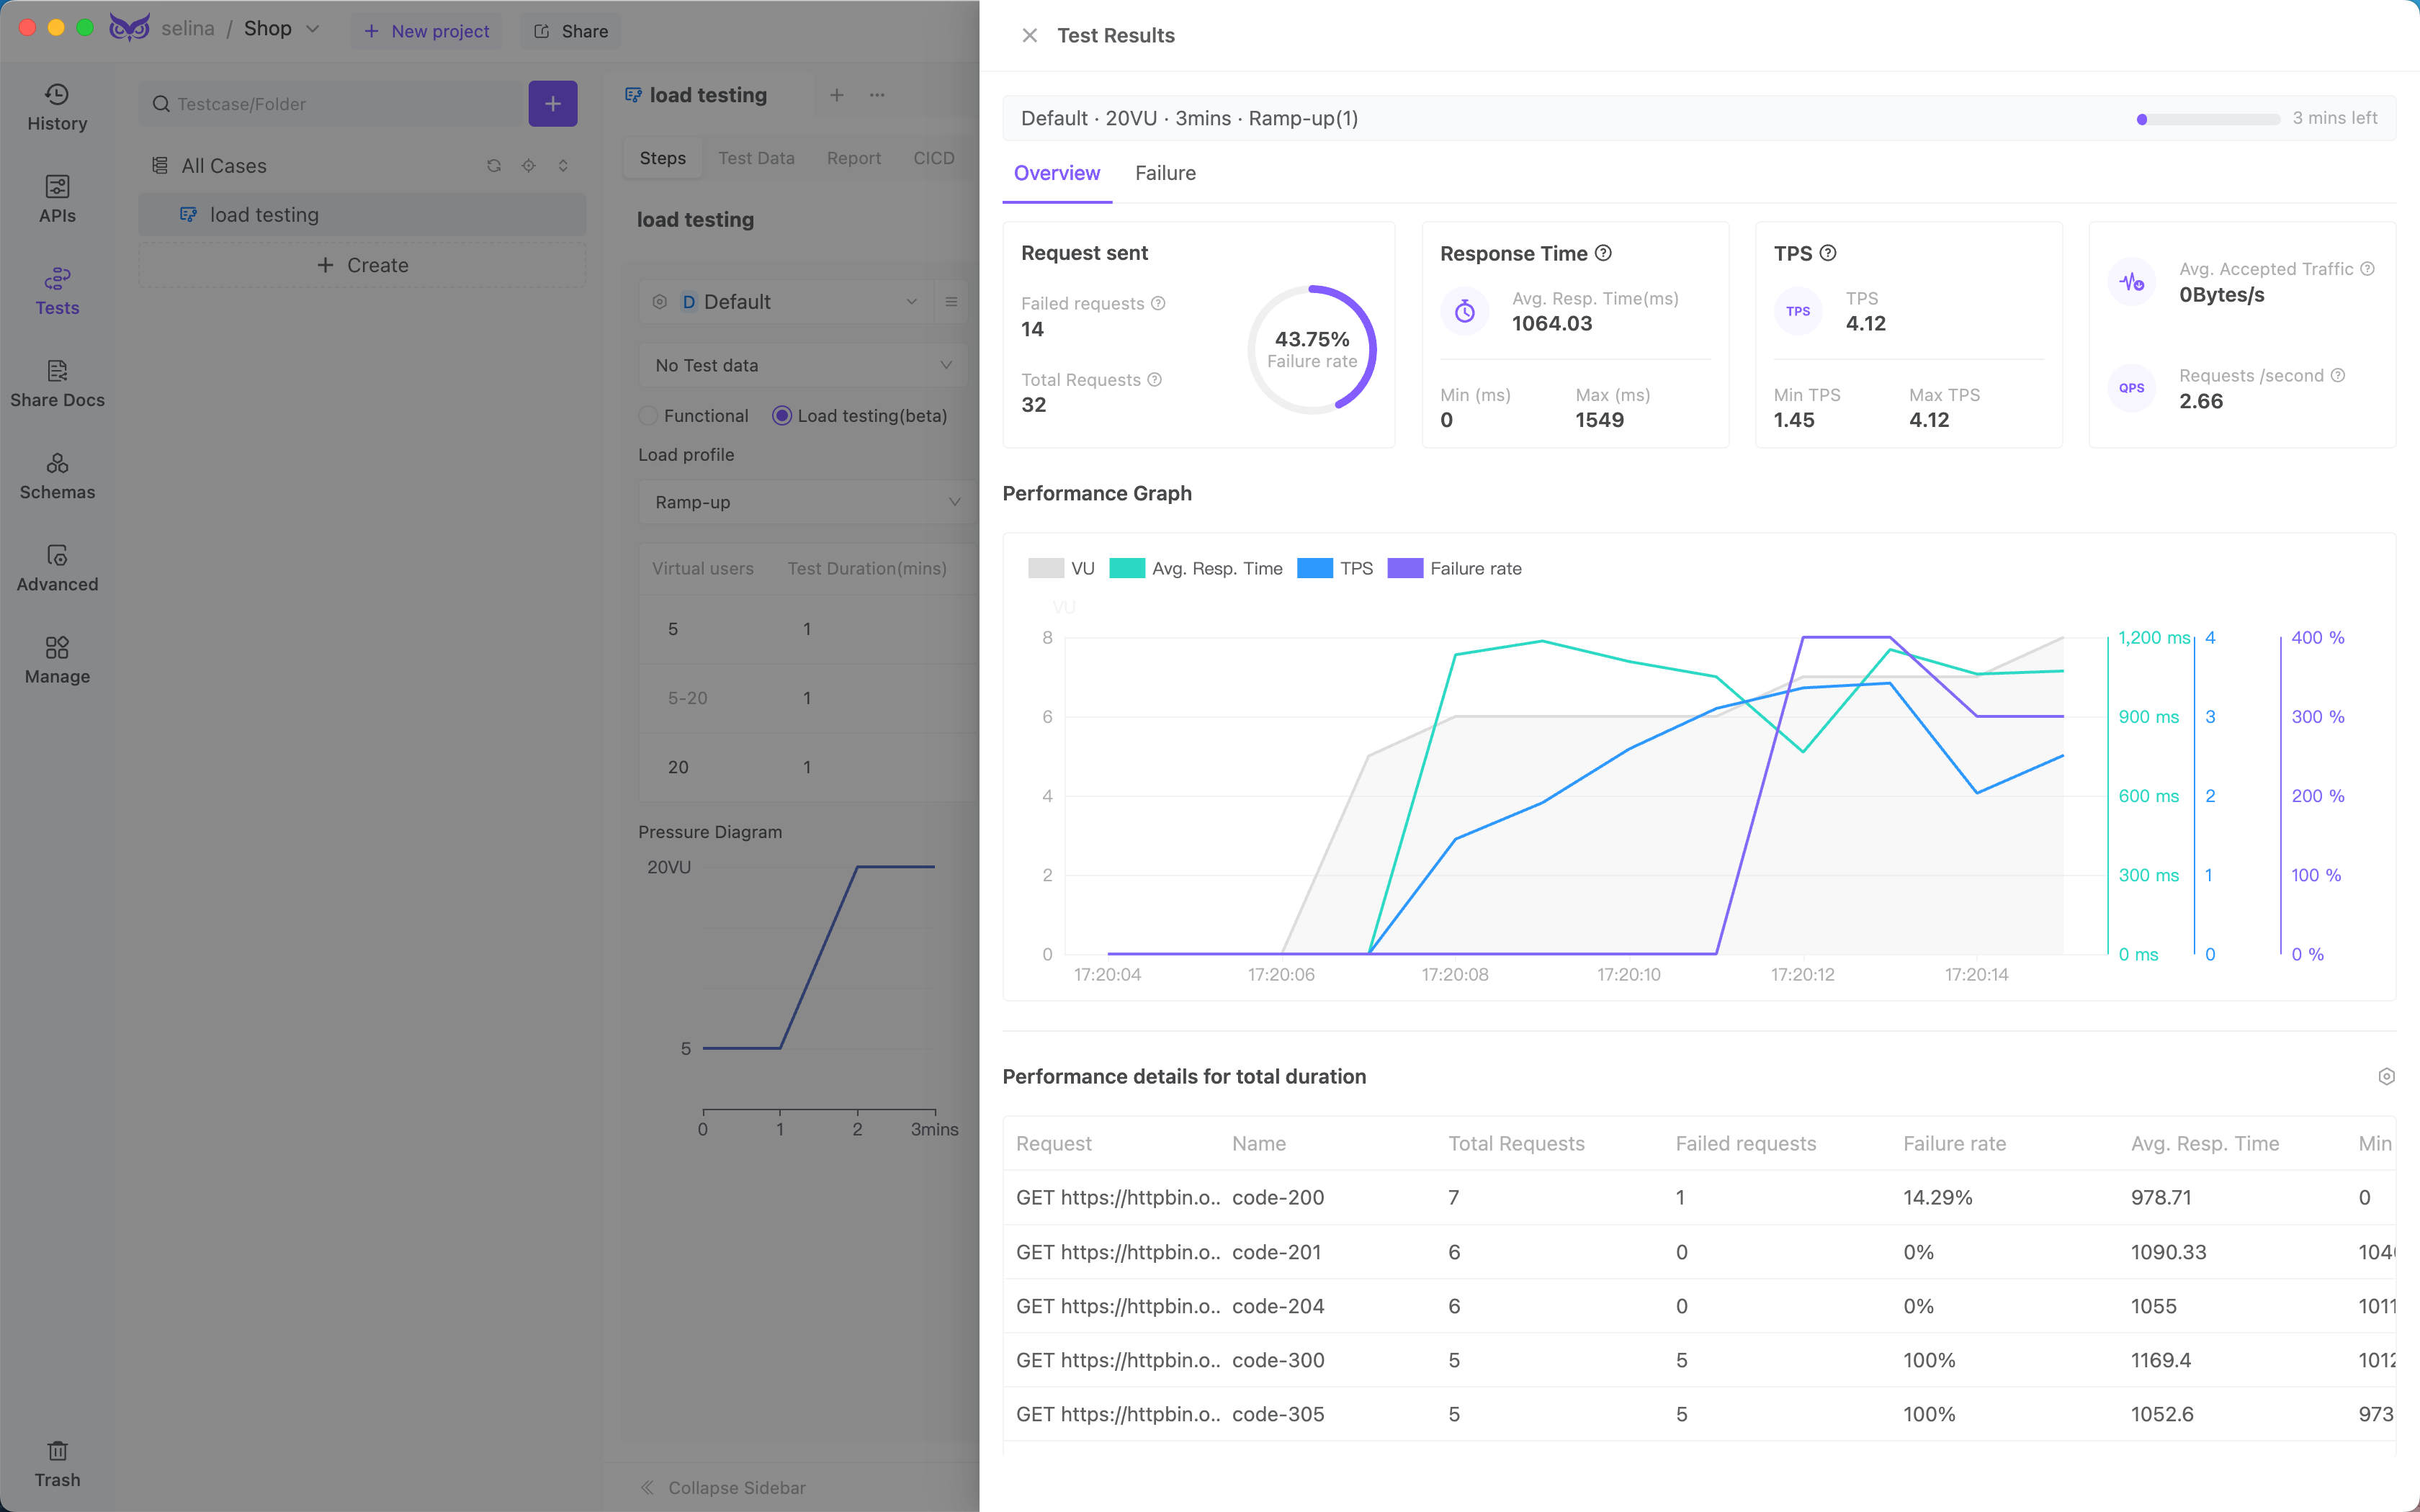2420x1512 pixels.
Task: Select the Functional radio option
Action: (648, 416)
